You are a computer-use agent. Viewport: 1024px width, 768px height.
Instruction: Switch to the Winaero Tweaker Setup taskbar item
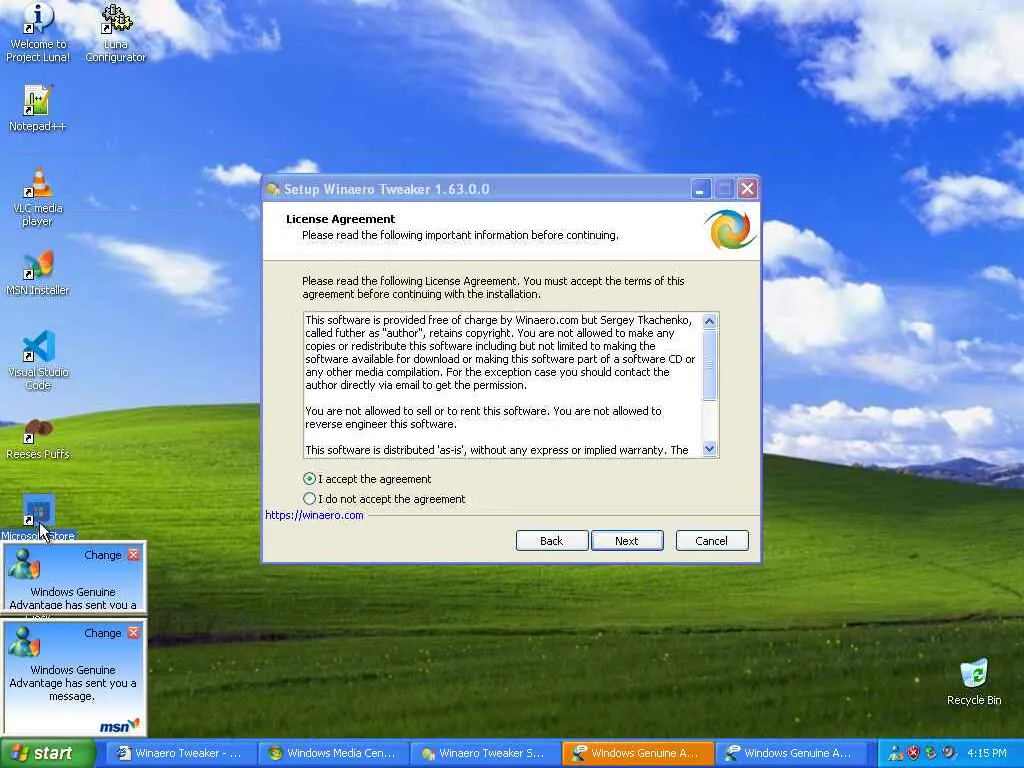point(485,753)
